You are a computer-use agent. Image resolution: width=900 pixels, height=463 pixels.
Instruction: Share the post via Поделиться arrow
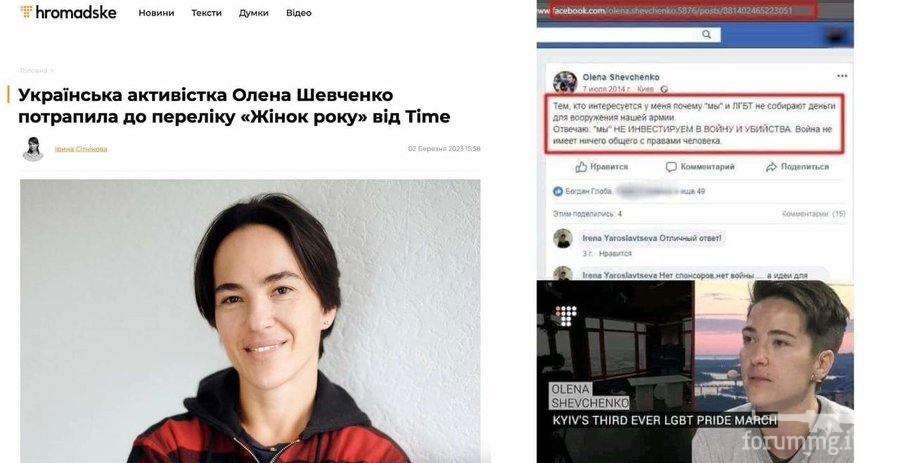click(797, 167)
